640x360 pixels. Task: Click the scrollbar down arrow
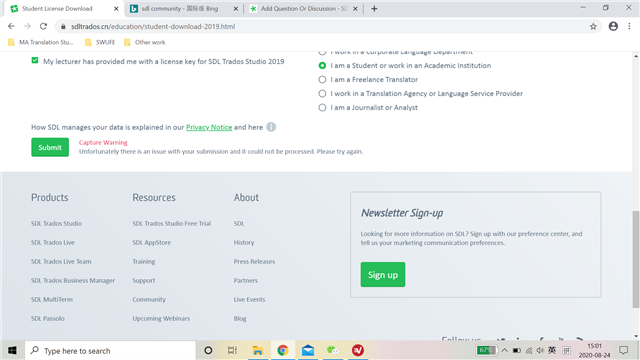(x=636, y=336)
